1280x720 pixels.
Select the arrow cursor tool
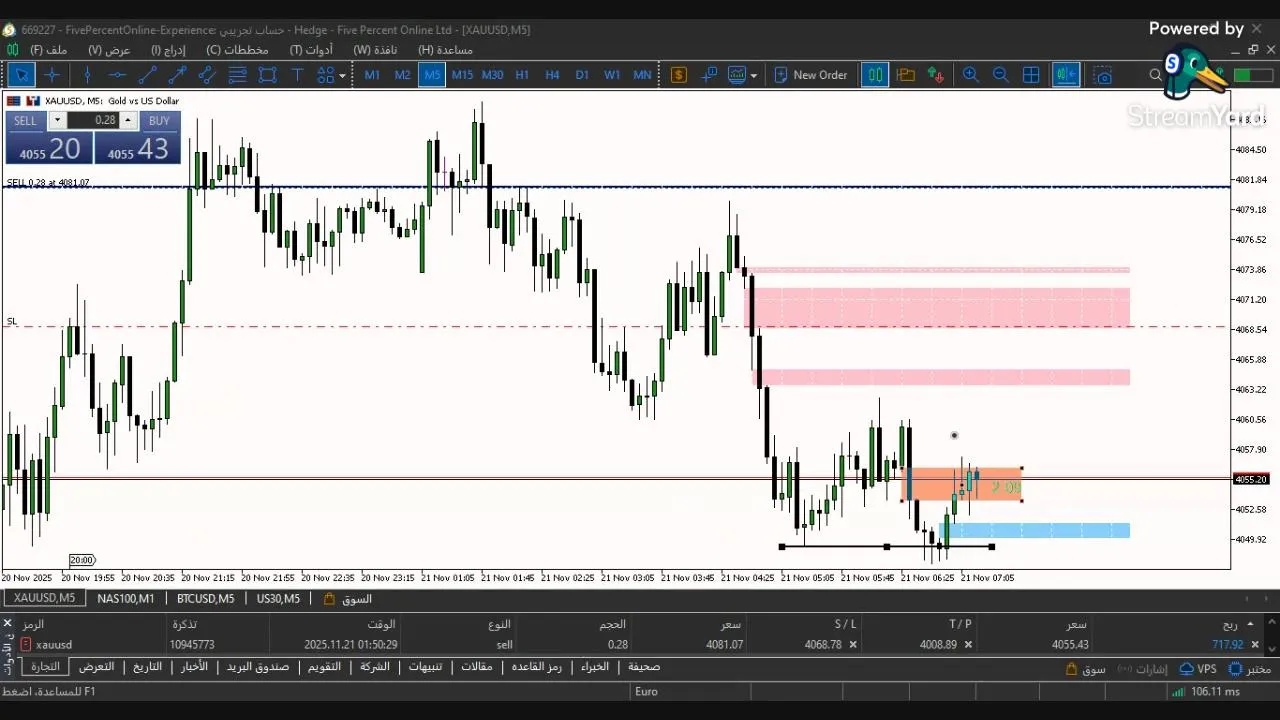(21, 75)
